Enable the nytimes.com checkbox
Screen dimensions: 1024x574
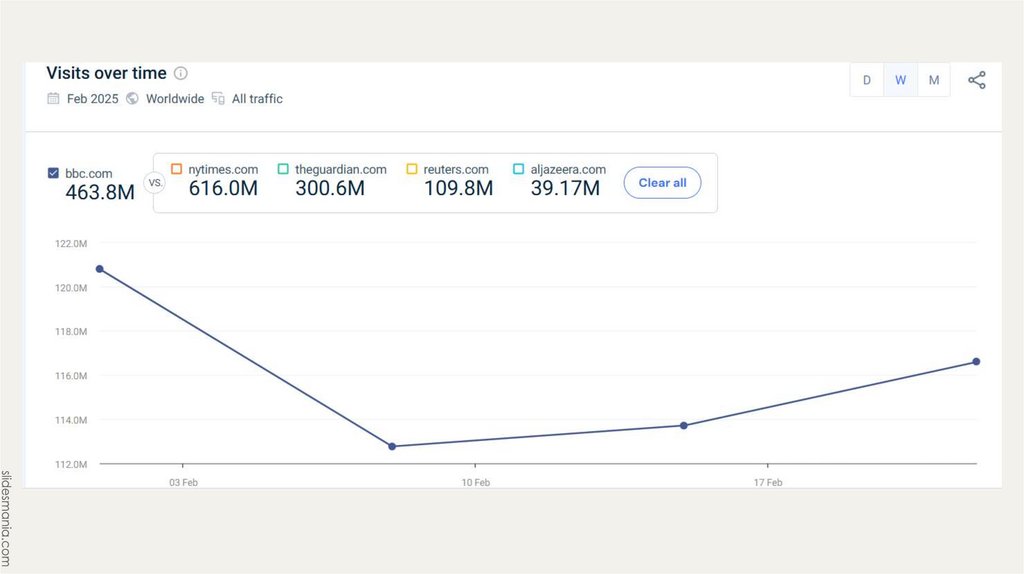(177, 169)
